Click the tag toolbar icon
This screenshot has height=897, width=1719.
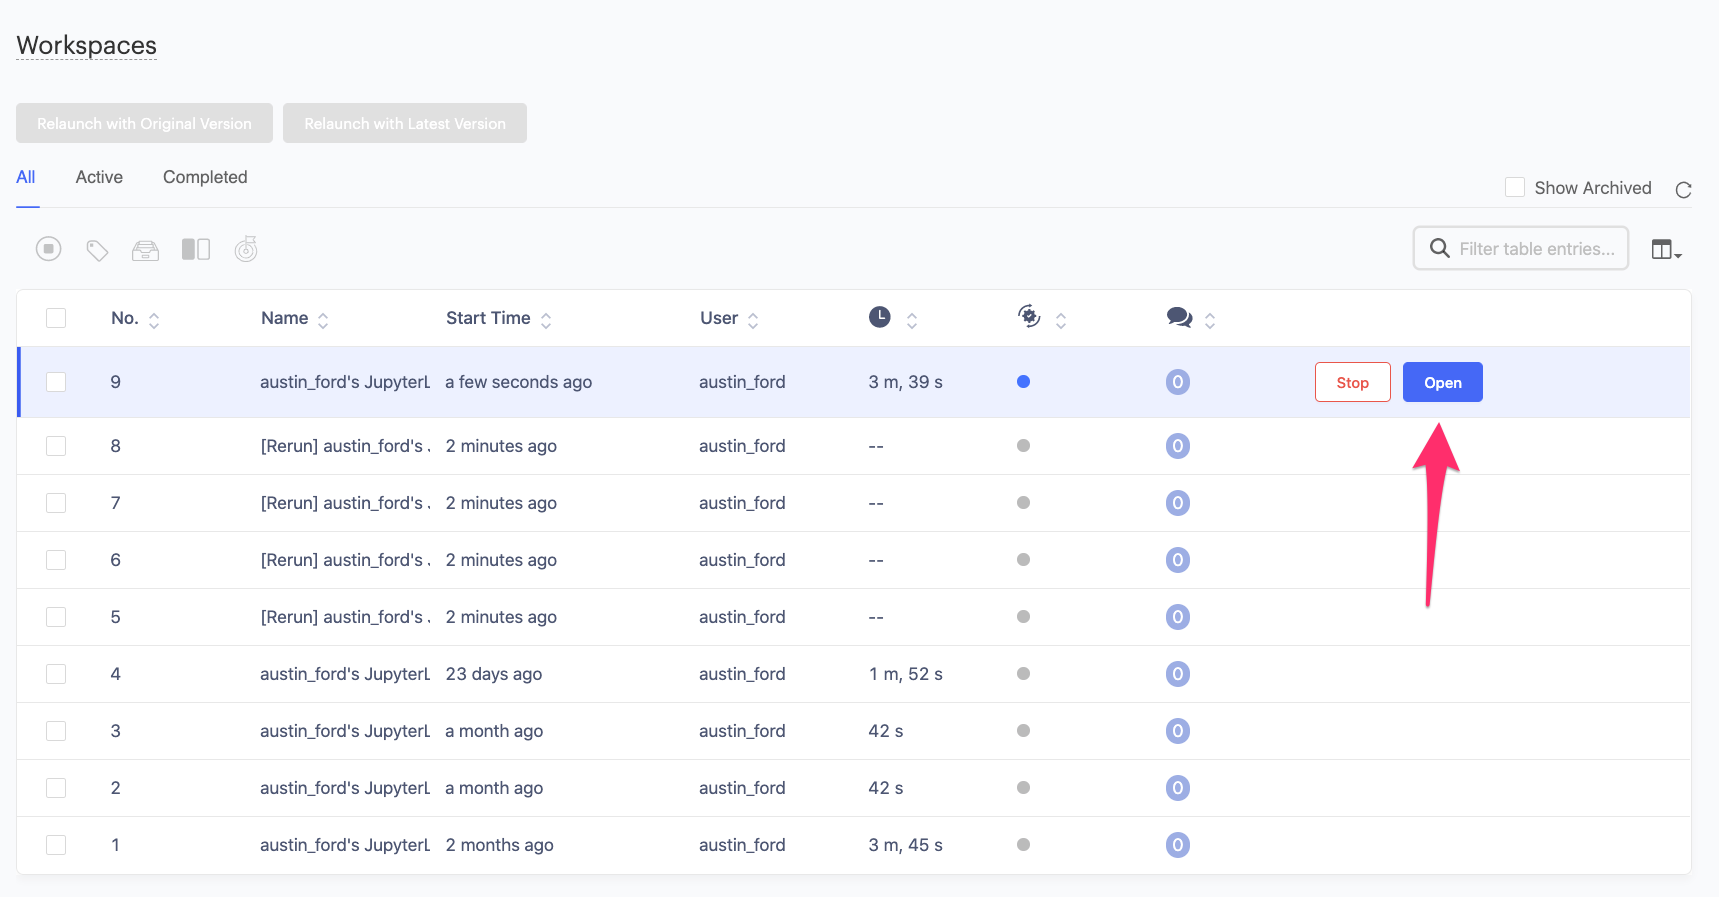tap(97, 250)
